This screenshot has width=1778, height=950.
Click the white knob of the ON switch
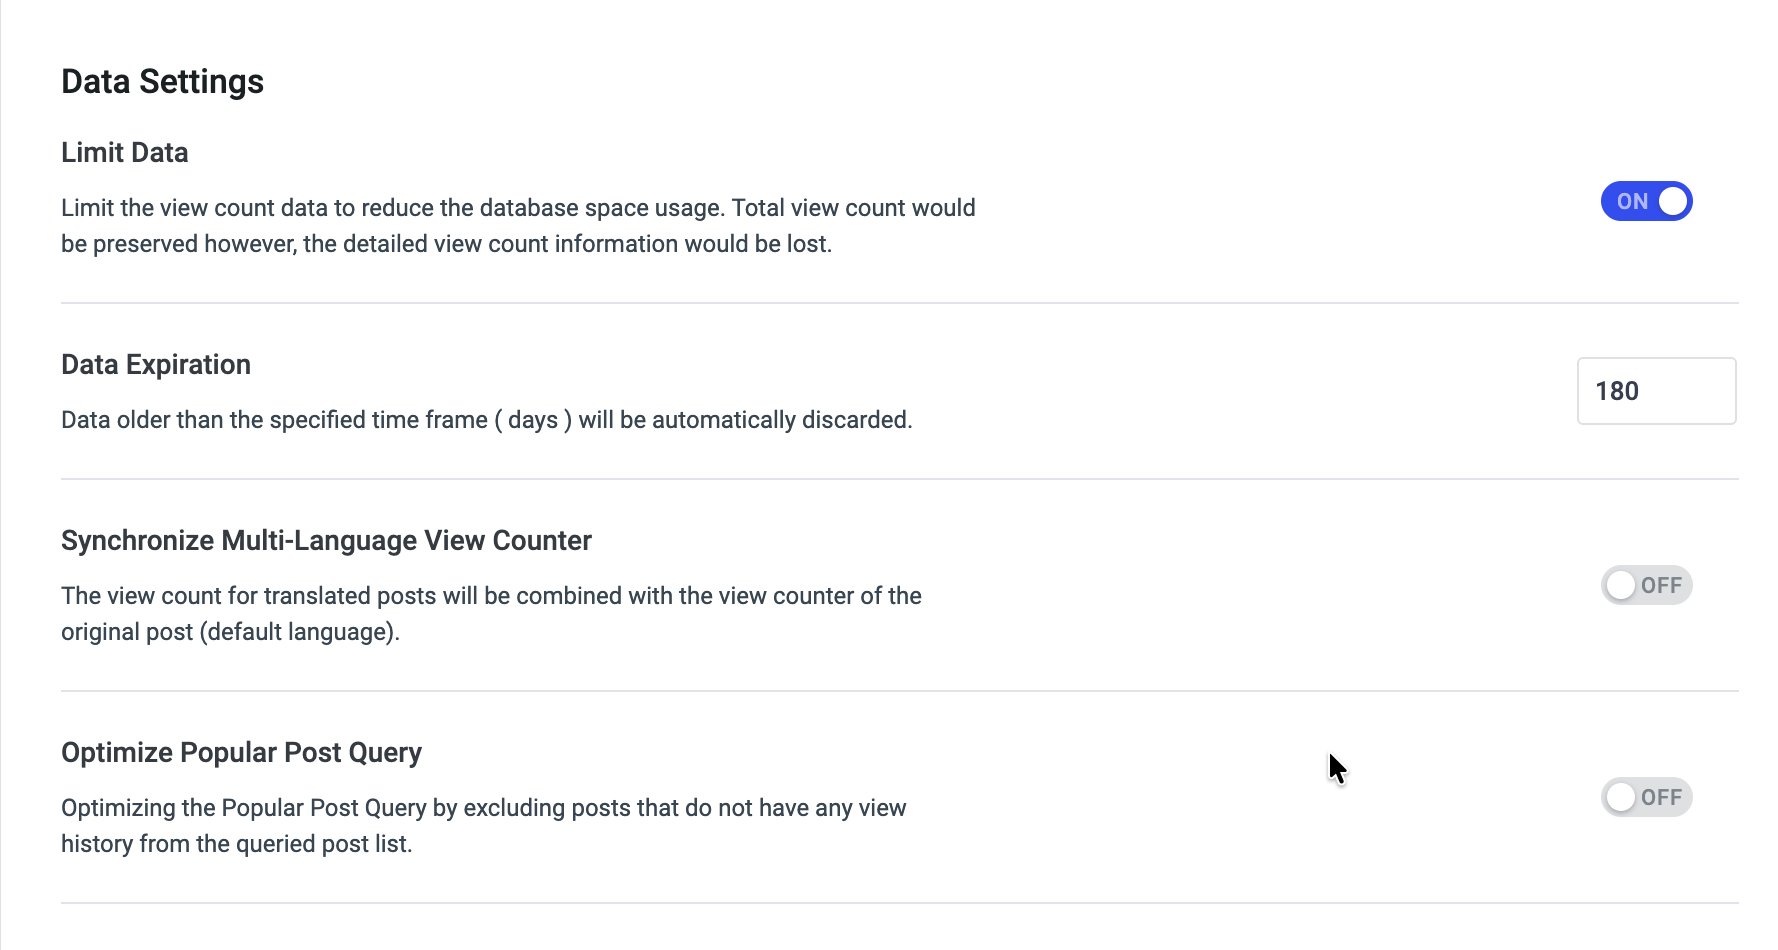coord(1673,201)
